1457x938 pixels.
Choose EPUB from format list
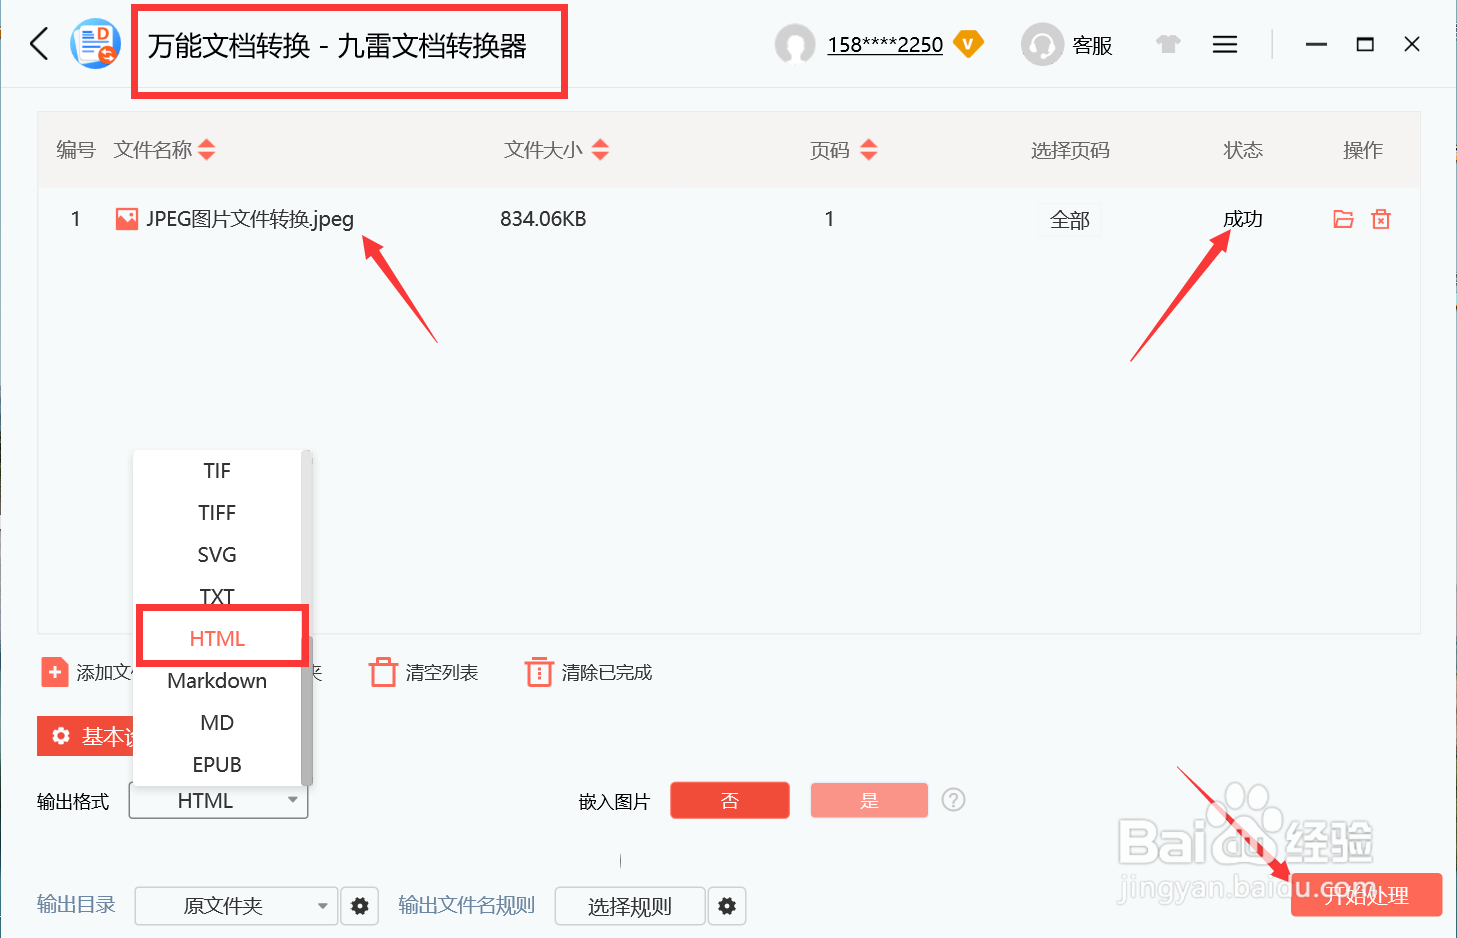click(x=217, y=765)
